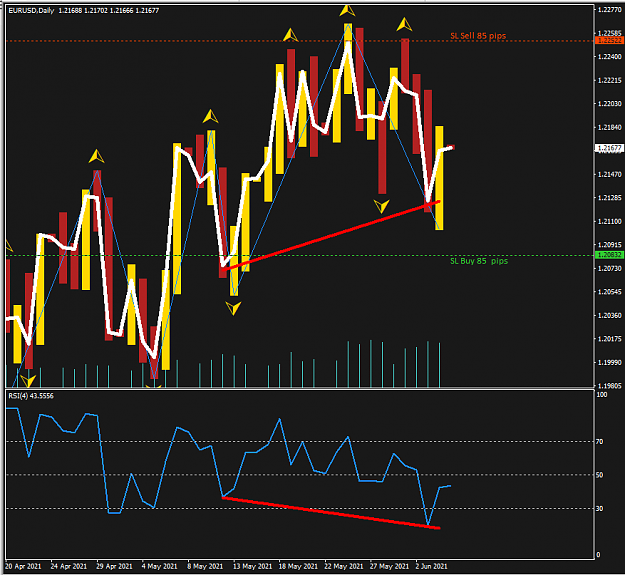625x575 pixels.
Task: Click the 24 Apr 2021 date label
Action: click(69, 566)
